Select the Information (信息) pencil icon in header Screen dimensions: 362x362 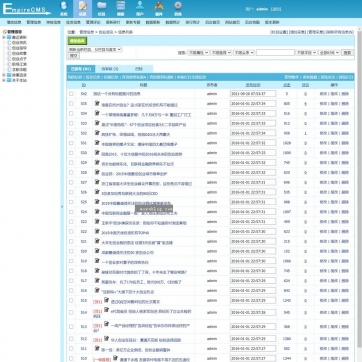pos(82,8)
